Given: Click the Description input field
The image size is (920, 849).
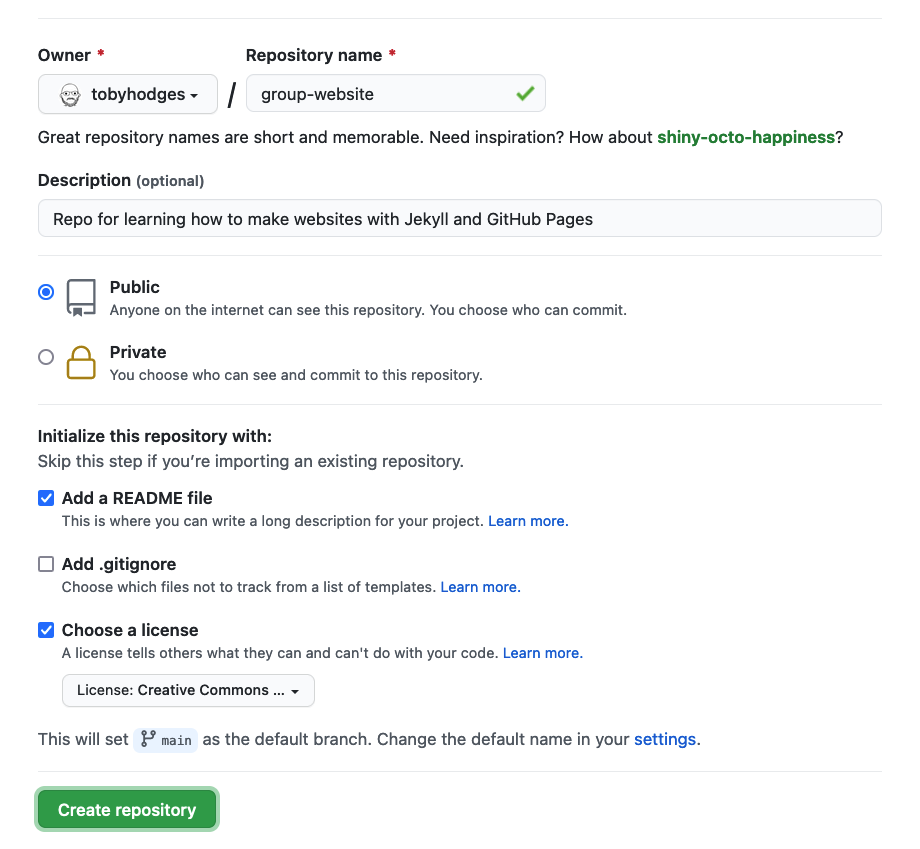Looking at the screenshot, I should (459, 218).
